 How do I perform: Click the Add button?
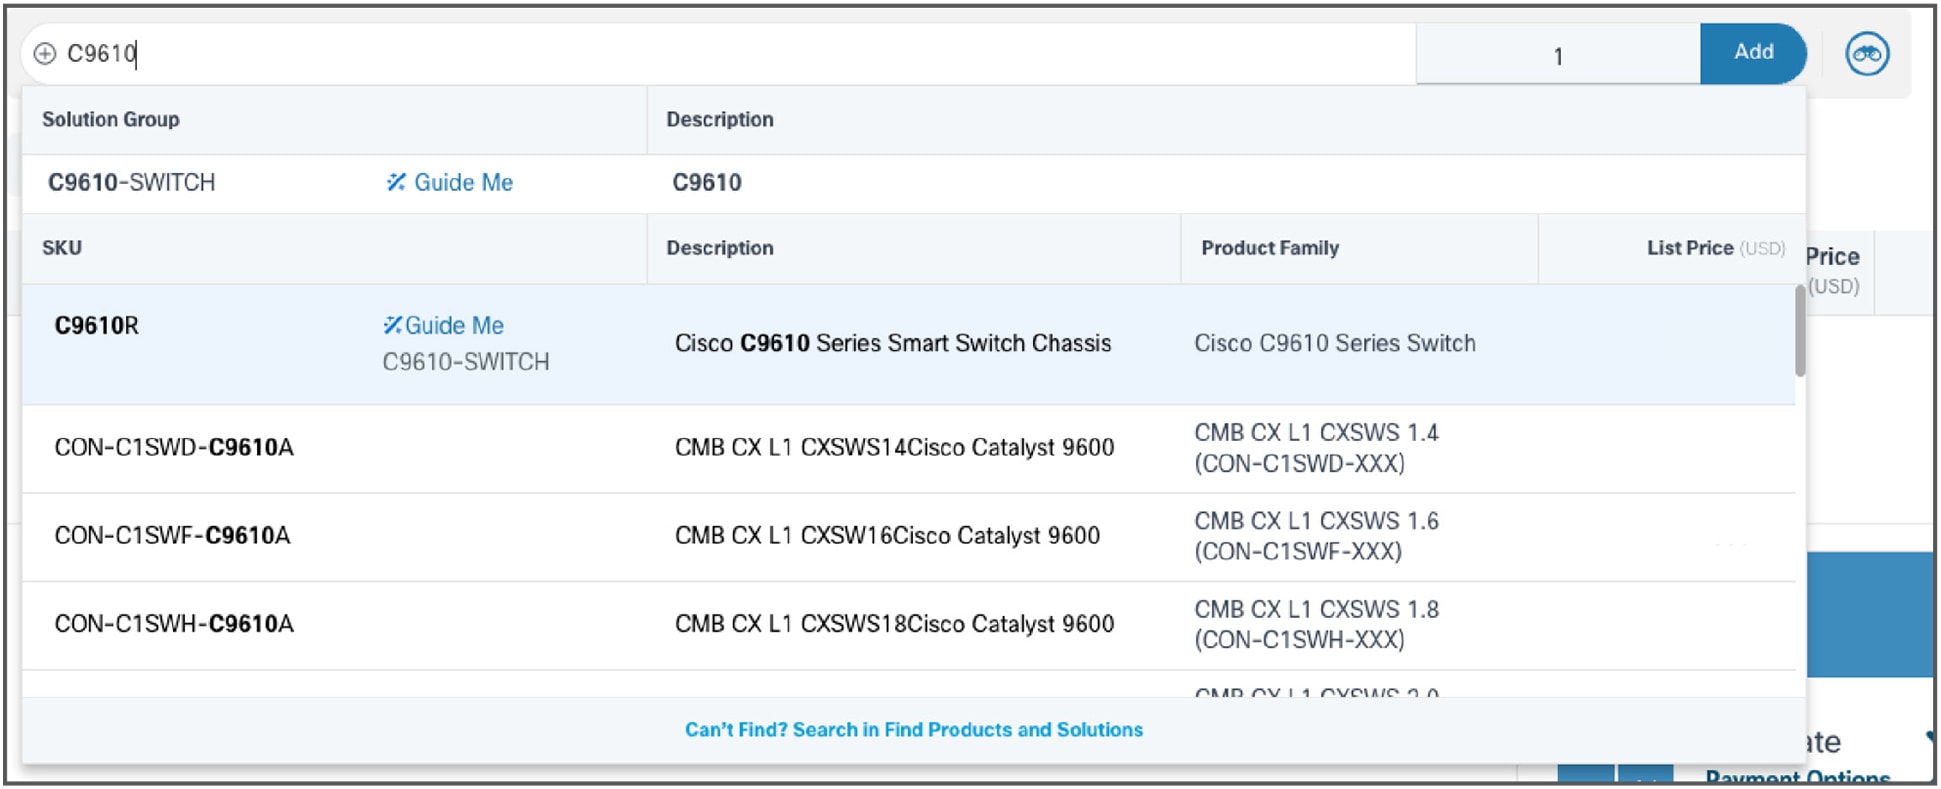(x=1753, y=53)
